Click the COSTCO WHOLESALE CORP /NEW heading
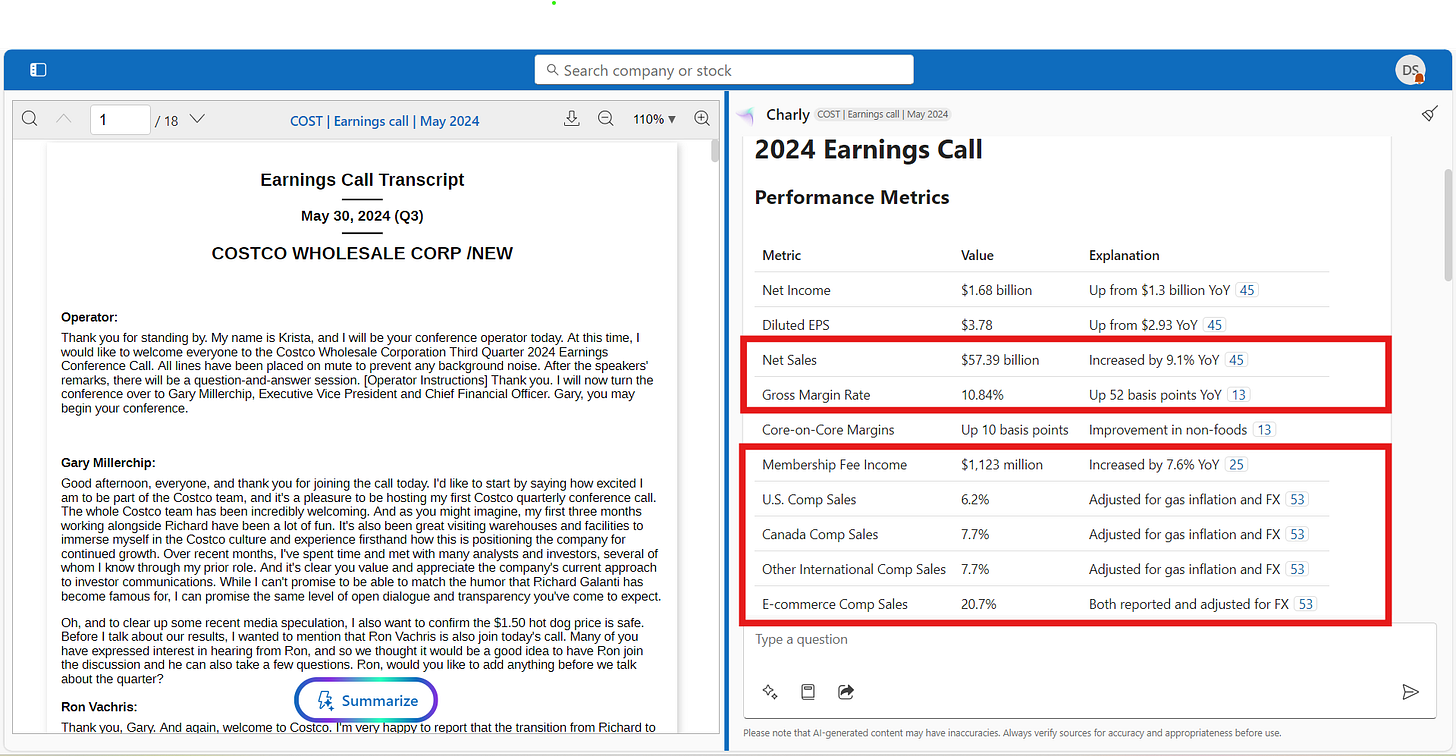Image resolution: width=1456 pixels, height=756 pixels. pos(362,254)
